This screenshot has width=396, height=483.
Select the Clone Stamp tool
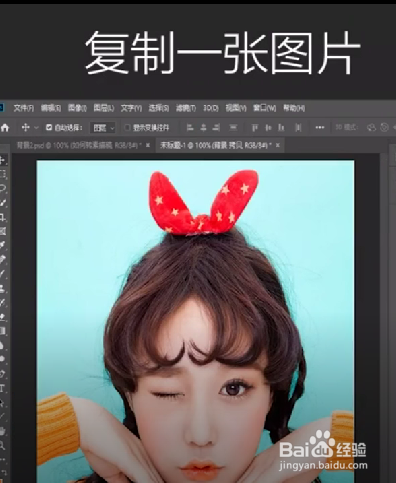[x=2, y=288]
